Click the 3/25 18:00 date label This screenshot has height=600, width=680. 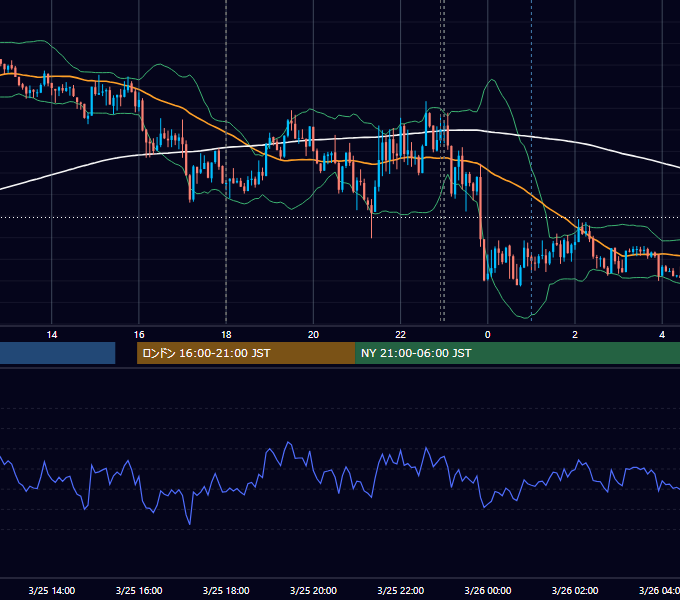coord(226,590)
